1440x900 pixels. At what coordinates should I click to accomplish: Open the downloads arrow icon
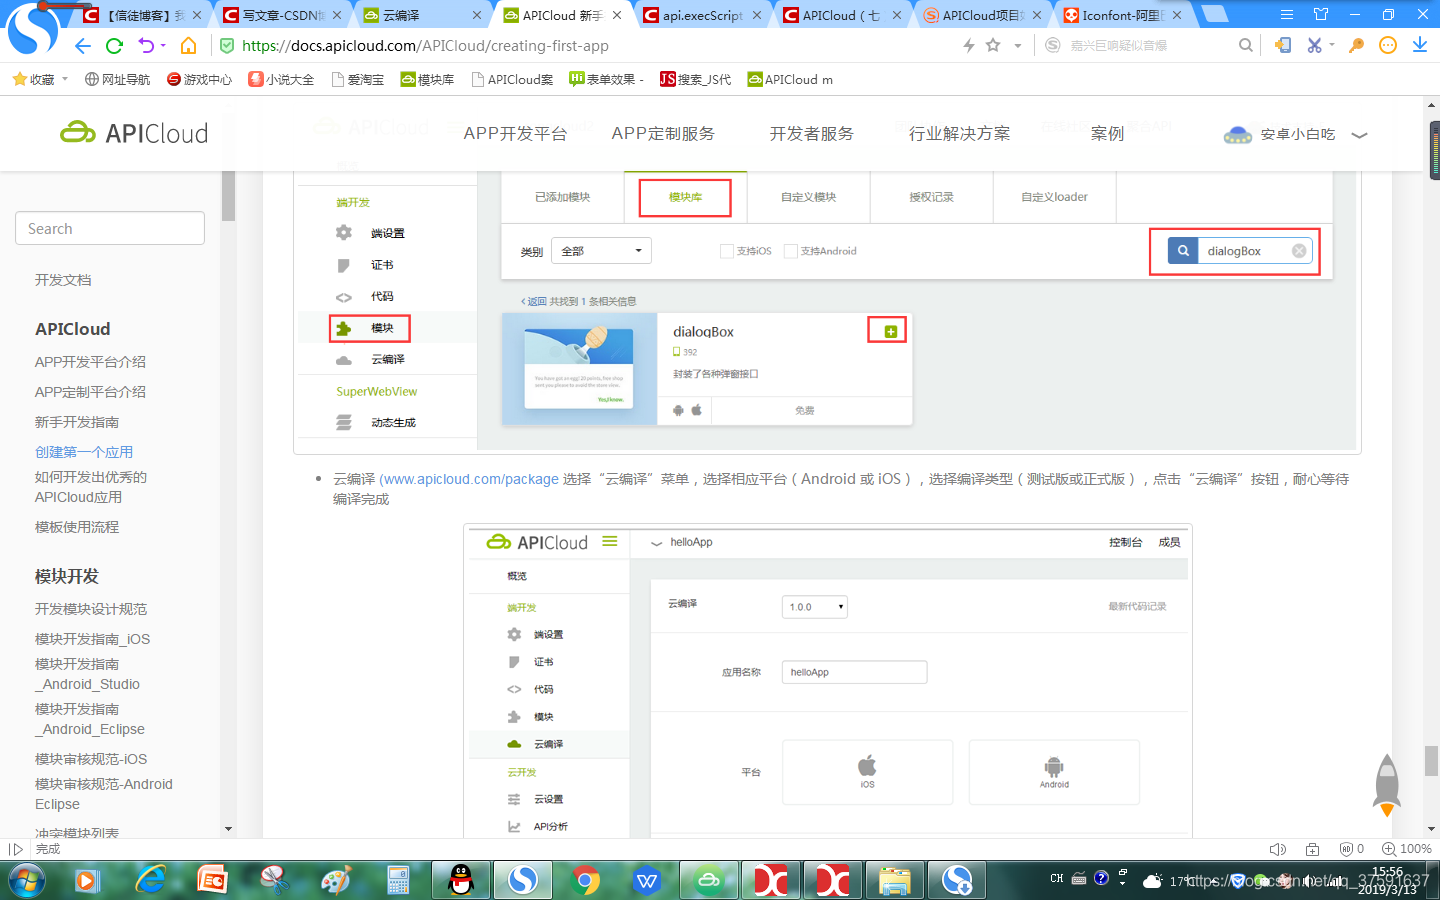click(x=1420, y=46)
